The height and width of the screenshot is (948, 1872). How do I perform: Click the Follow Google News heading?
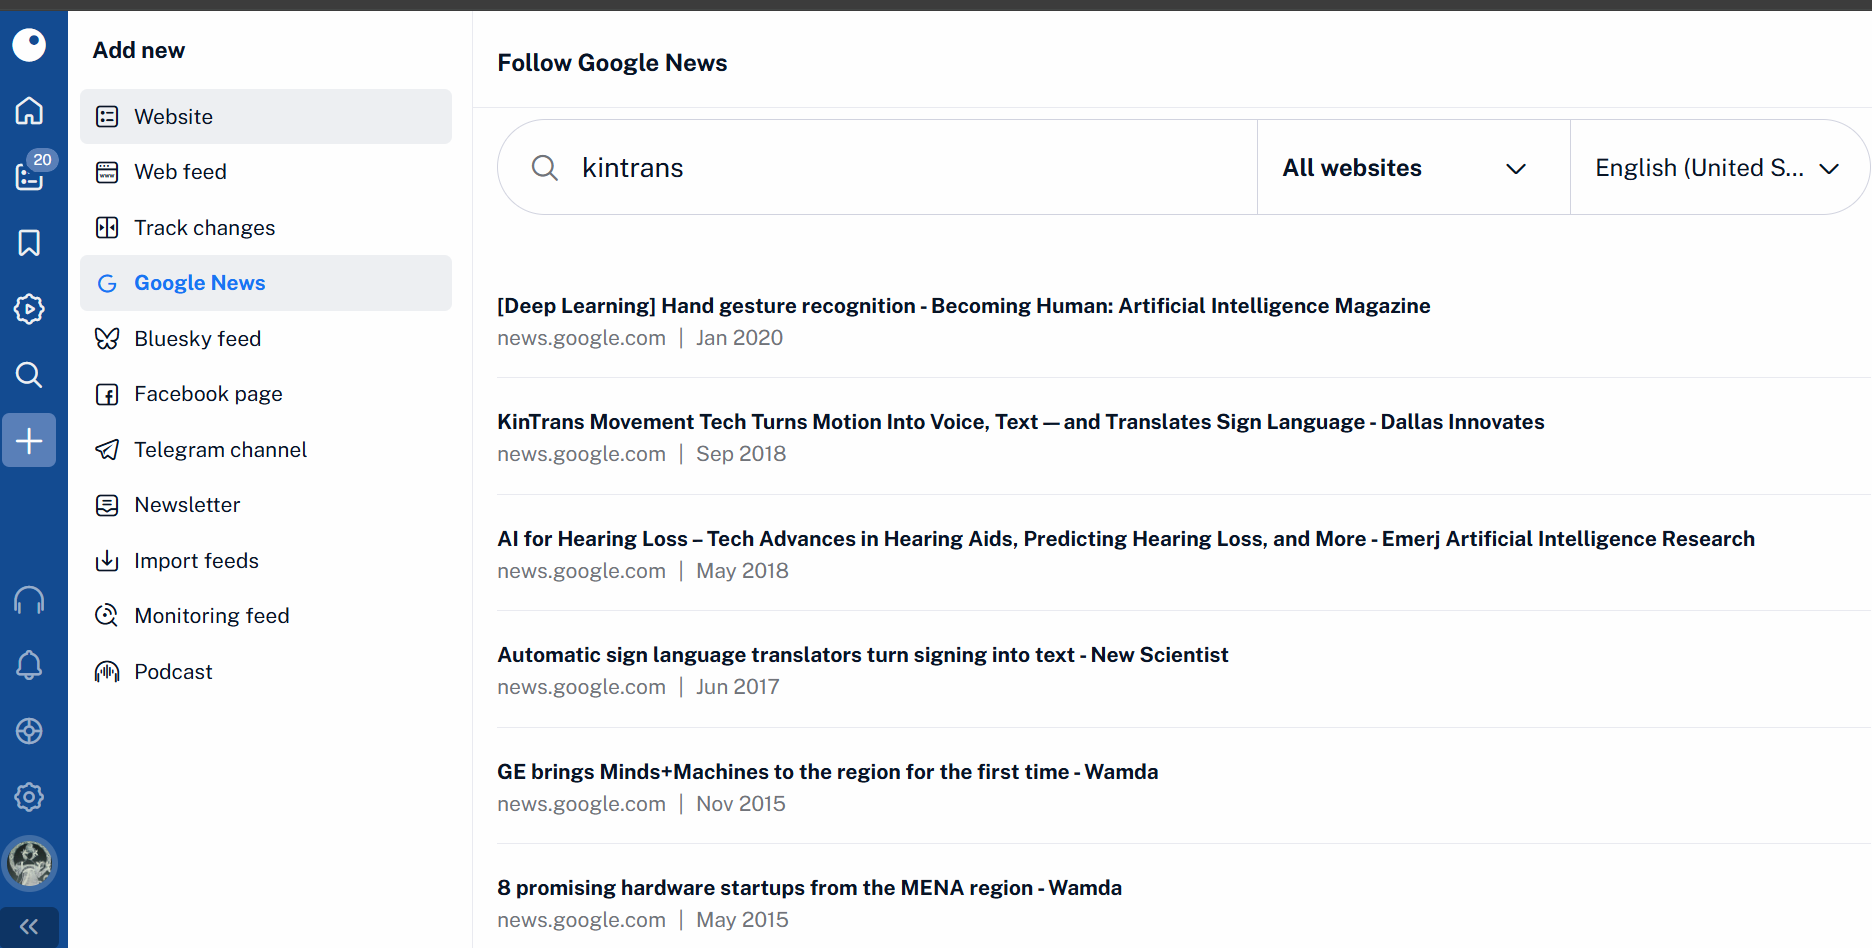point(612,63)
